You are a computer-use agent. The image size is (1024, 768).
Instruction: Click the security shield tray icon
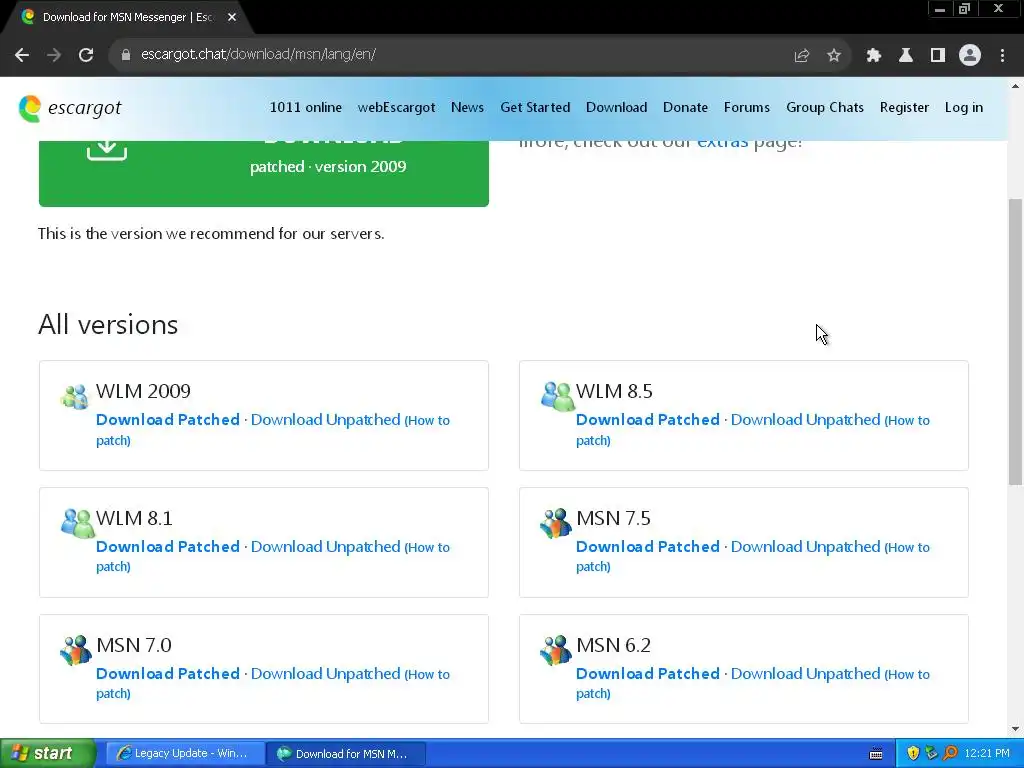coord(913,754)
